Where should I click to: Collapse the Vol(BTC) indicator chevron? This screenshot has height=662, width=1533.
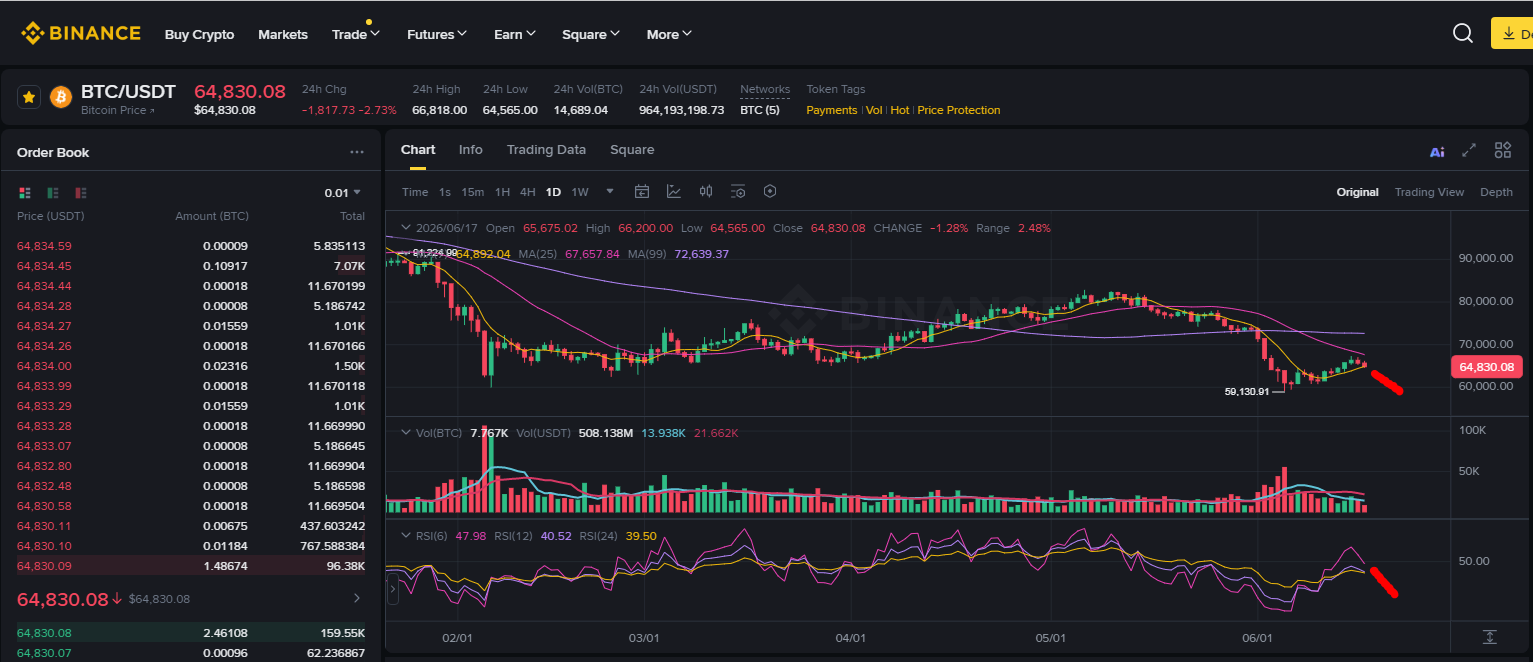[x=406, y=433]
